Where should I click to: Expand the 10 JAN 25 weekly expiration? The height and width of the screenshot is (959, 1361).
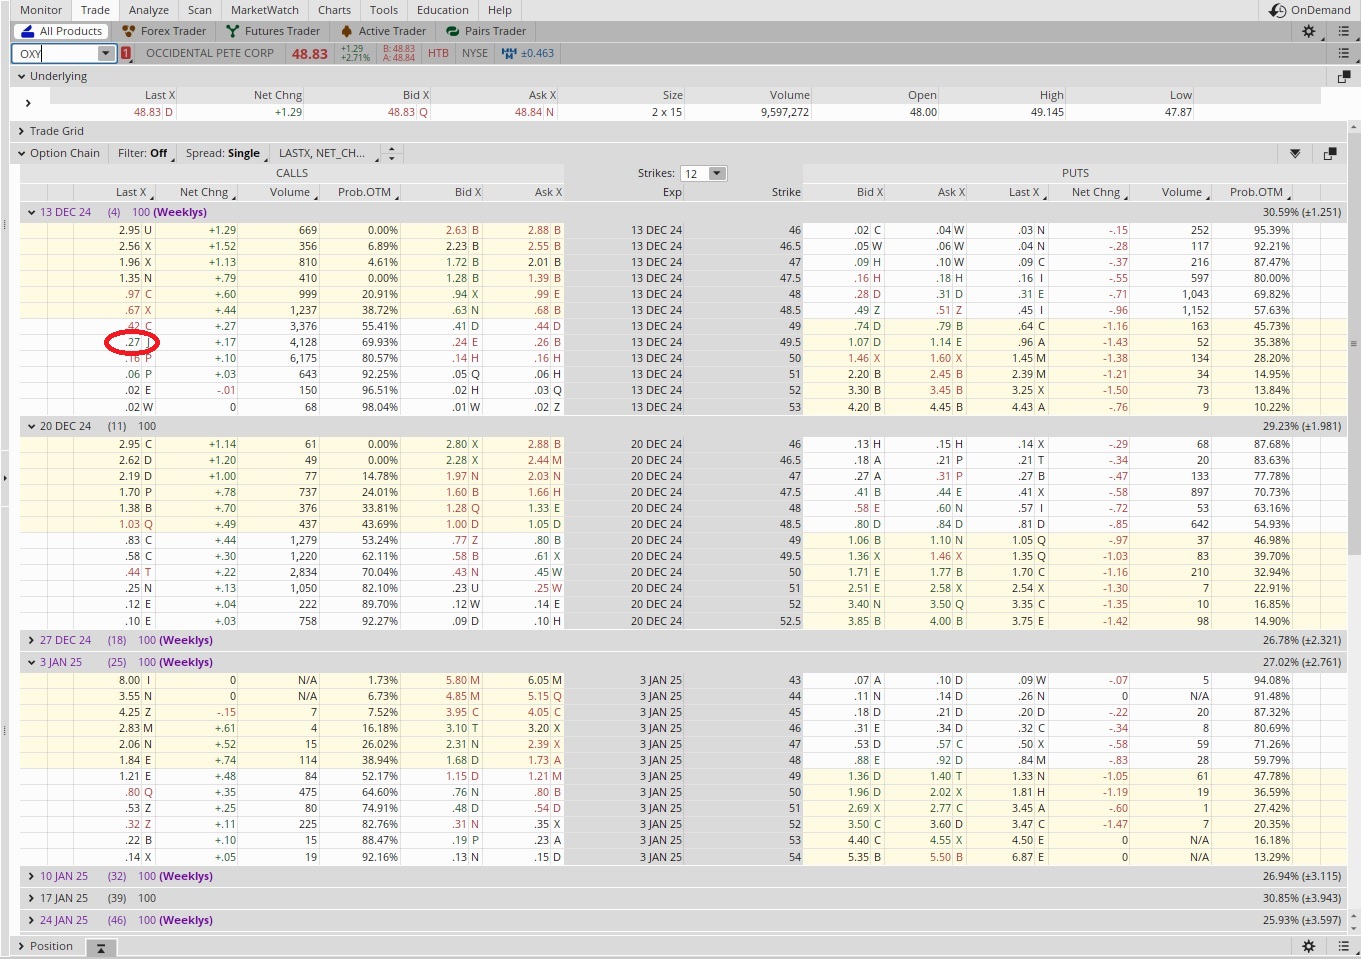coord(32,876)
